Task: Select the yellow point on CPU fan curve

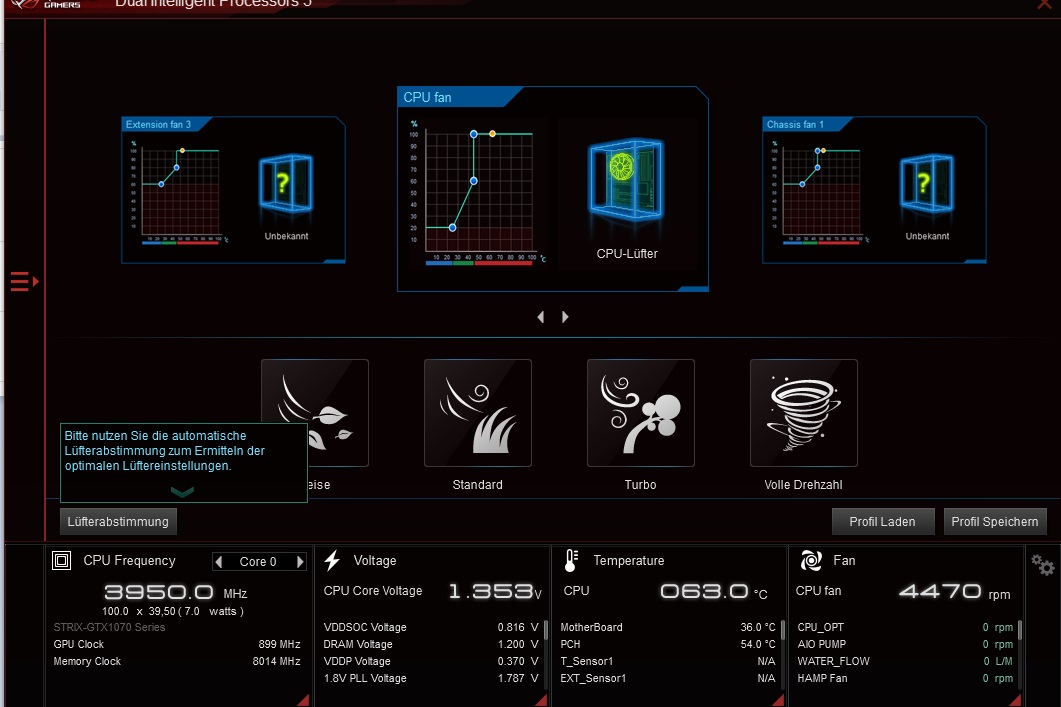Action: (493, 134)
